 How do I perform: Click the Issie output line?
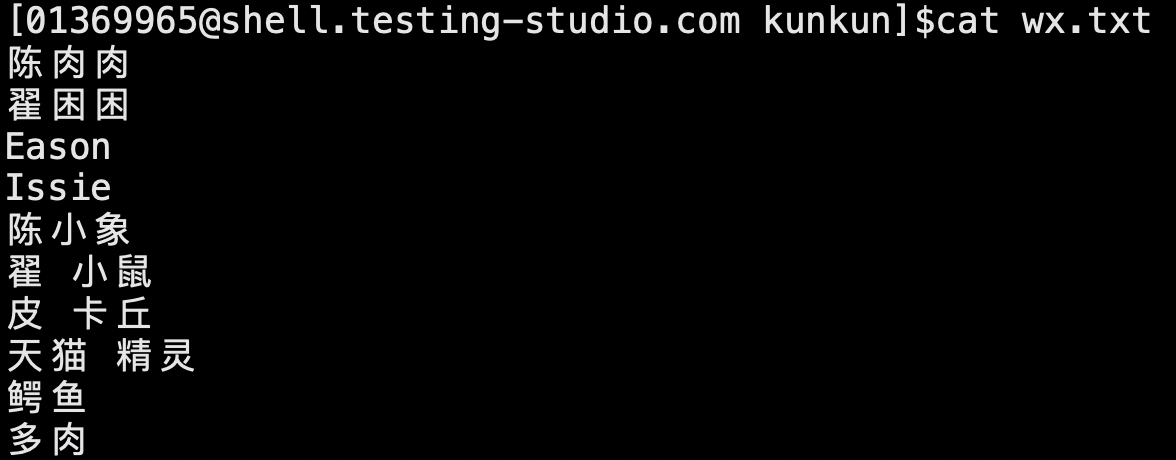tap(58, 187)
